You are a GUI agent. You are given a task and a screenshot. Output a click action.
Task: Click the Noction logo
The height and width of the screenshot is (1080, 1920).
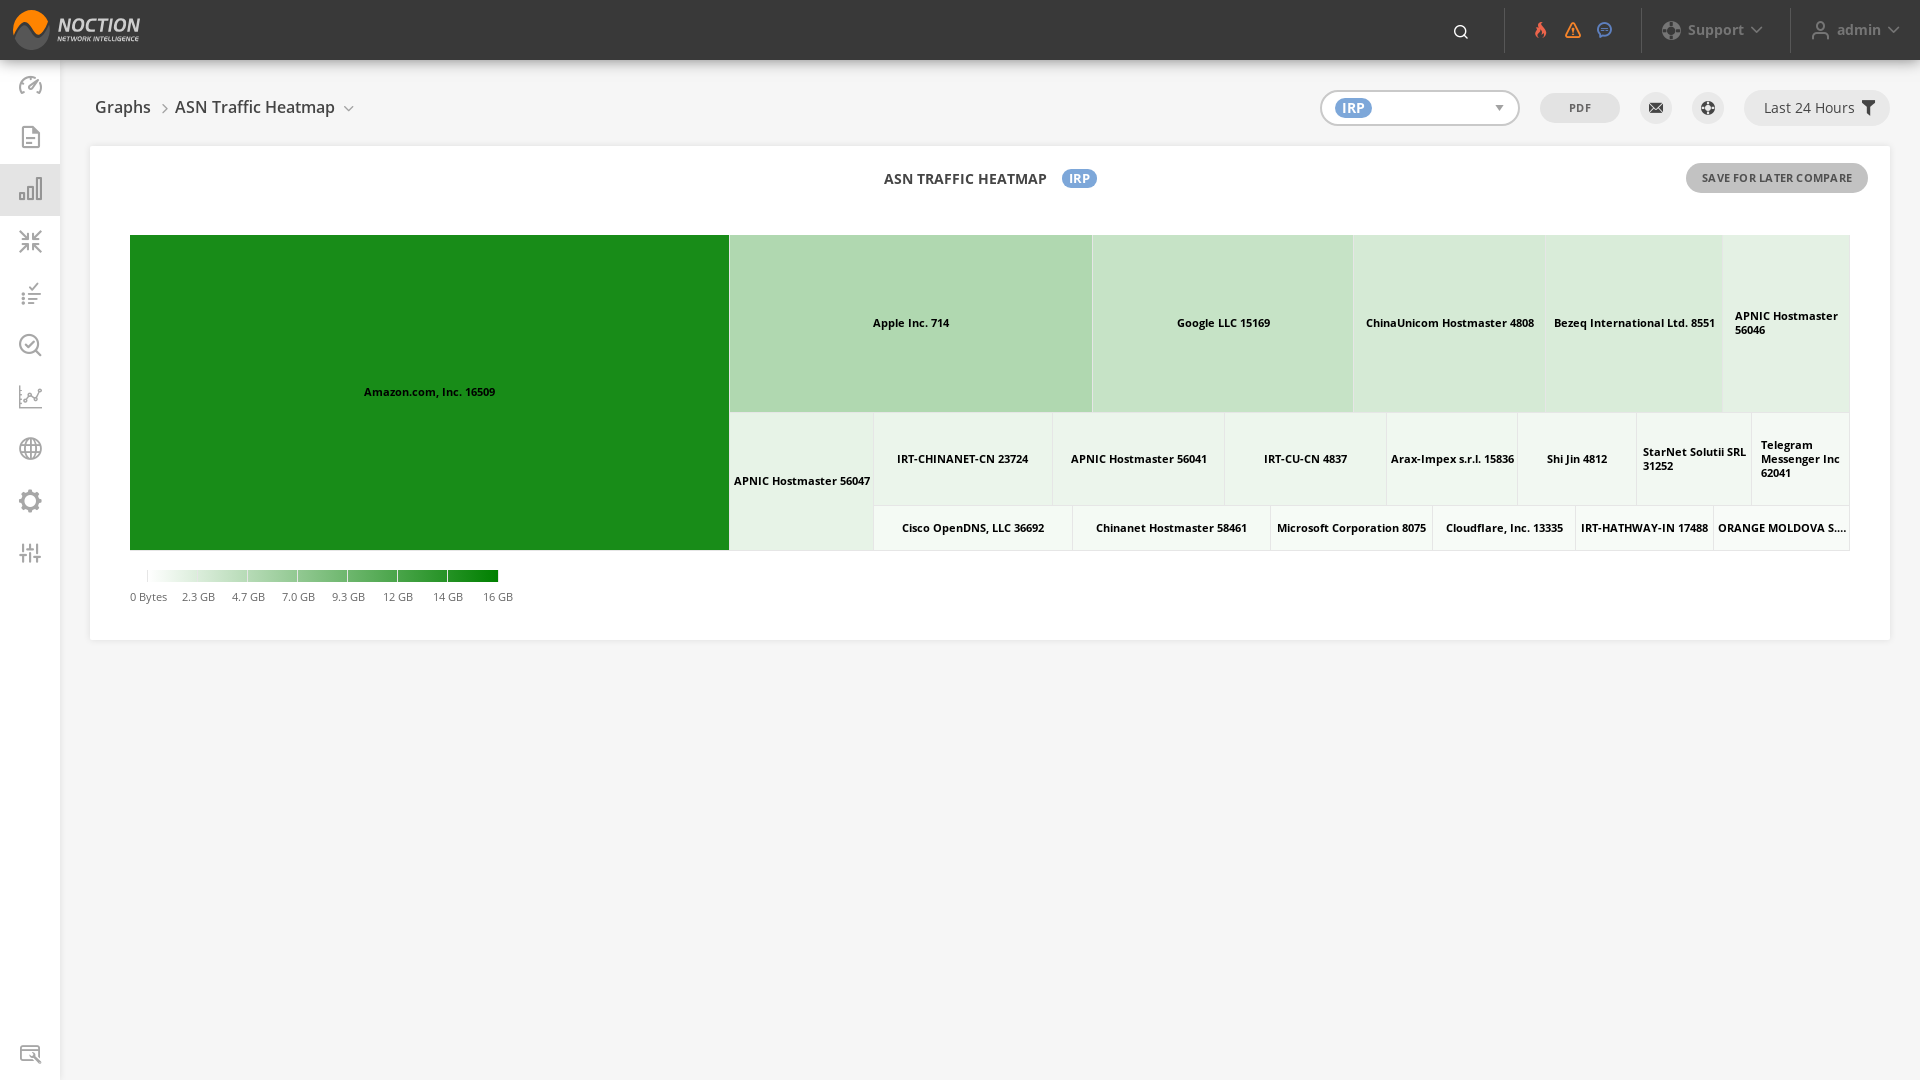(76, 30)
